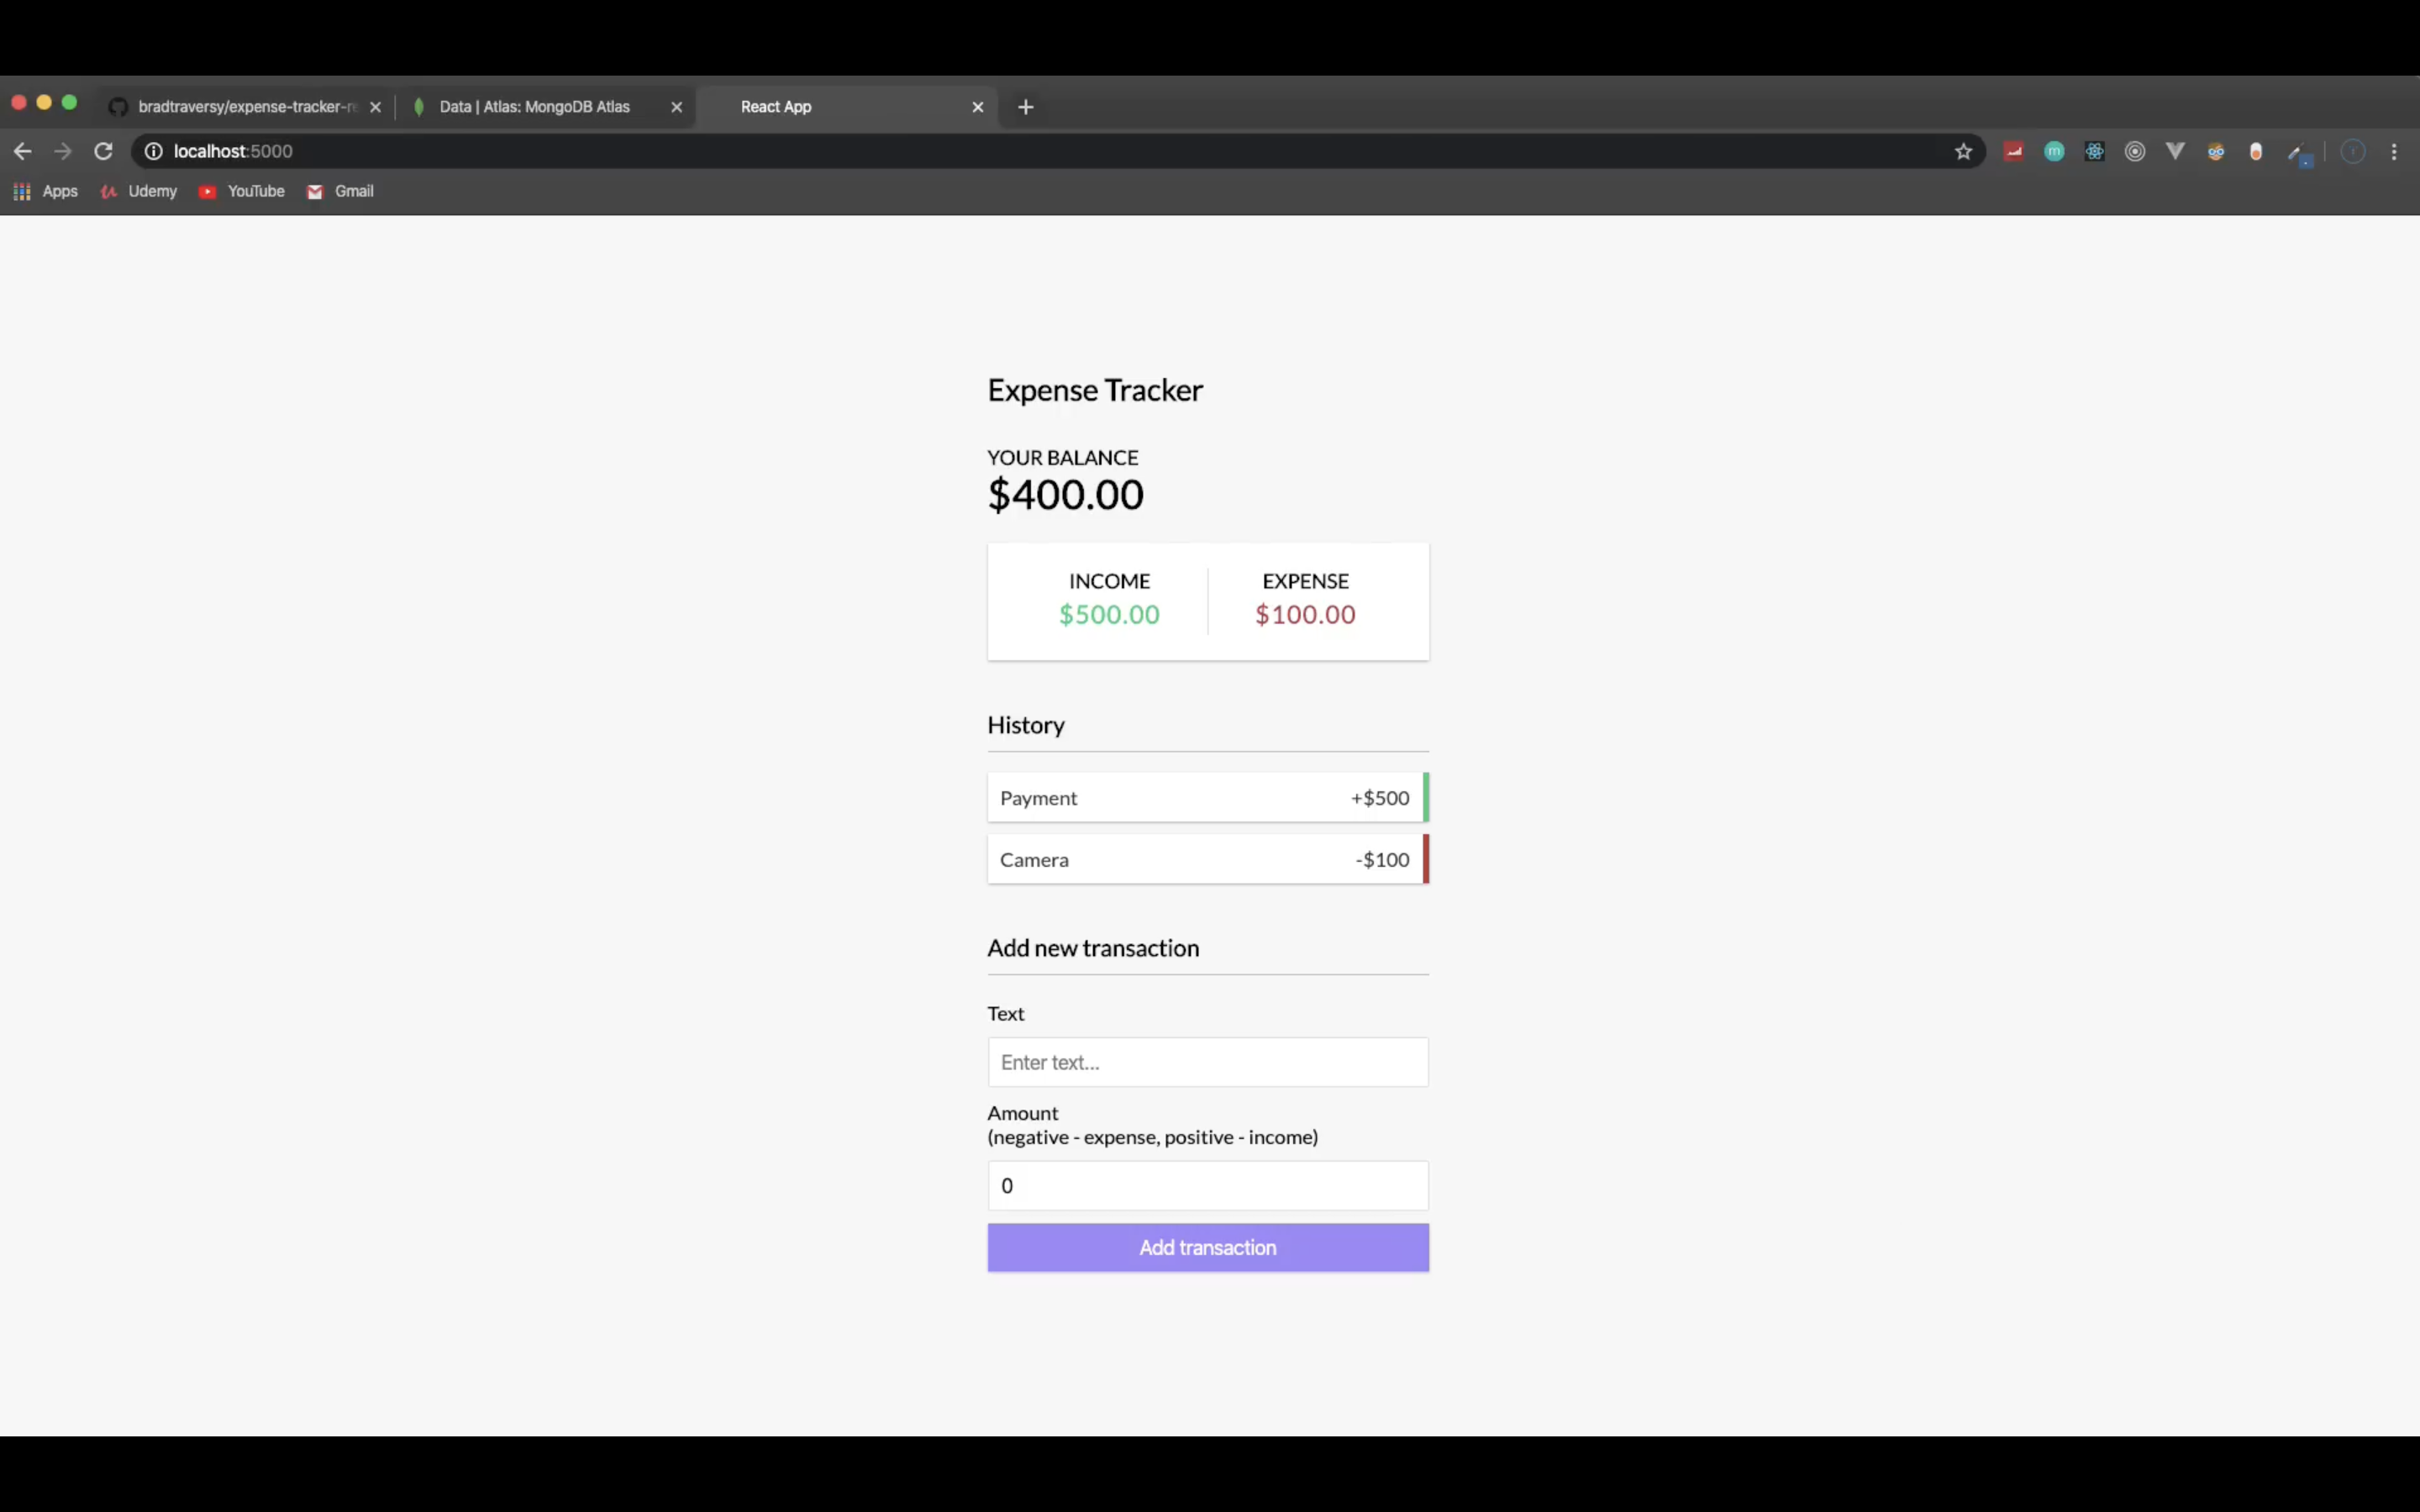This screenshot has width=2420, height=1512.
Task: Click the orange toggle extension icon
Action: [2256, 151]
